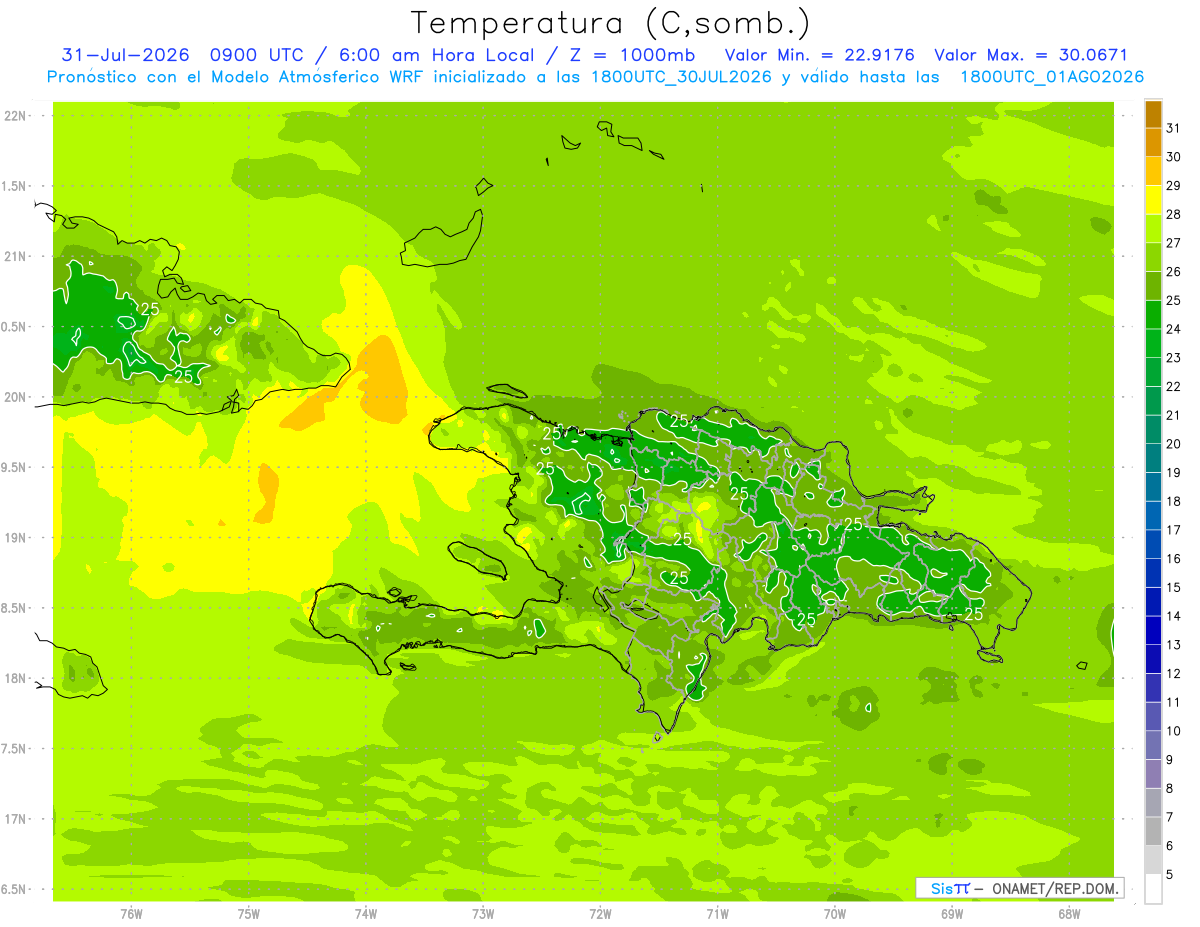Click the '71W' longitude axis label
Image resolution: width=1200 pixels, height=927 pixels.
pyautogui.click(x=717, y=915)
